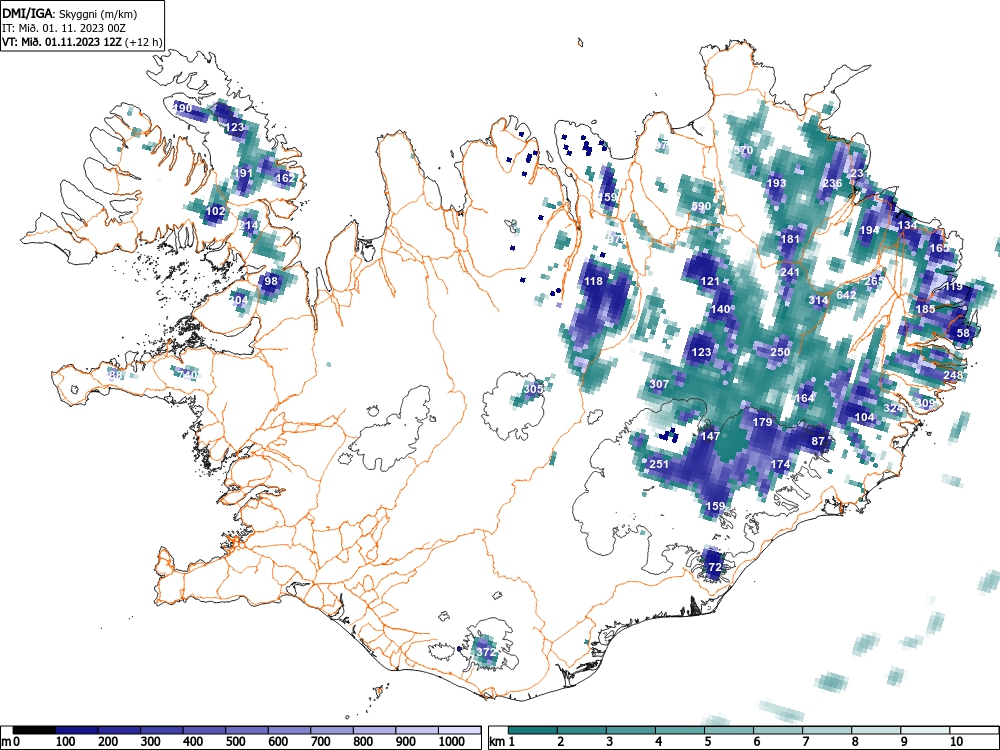Click the visibility value 72 near the southeast coast

coord(715,566)
